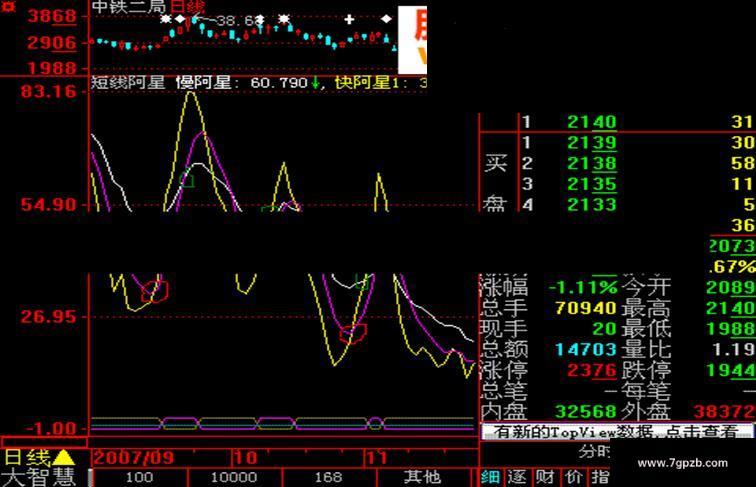Click the 涨幅 value -1.11%
This screenshot has height=487, width=756.
583,287
